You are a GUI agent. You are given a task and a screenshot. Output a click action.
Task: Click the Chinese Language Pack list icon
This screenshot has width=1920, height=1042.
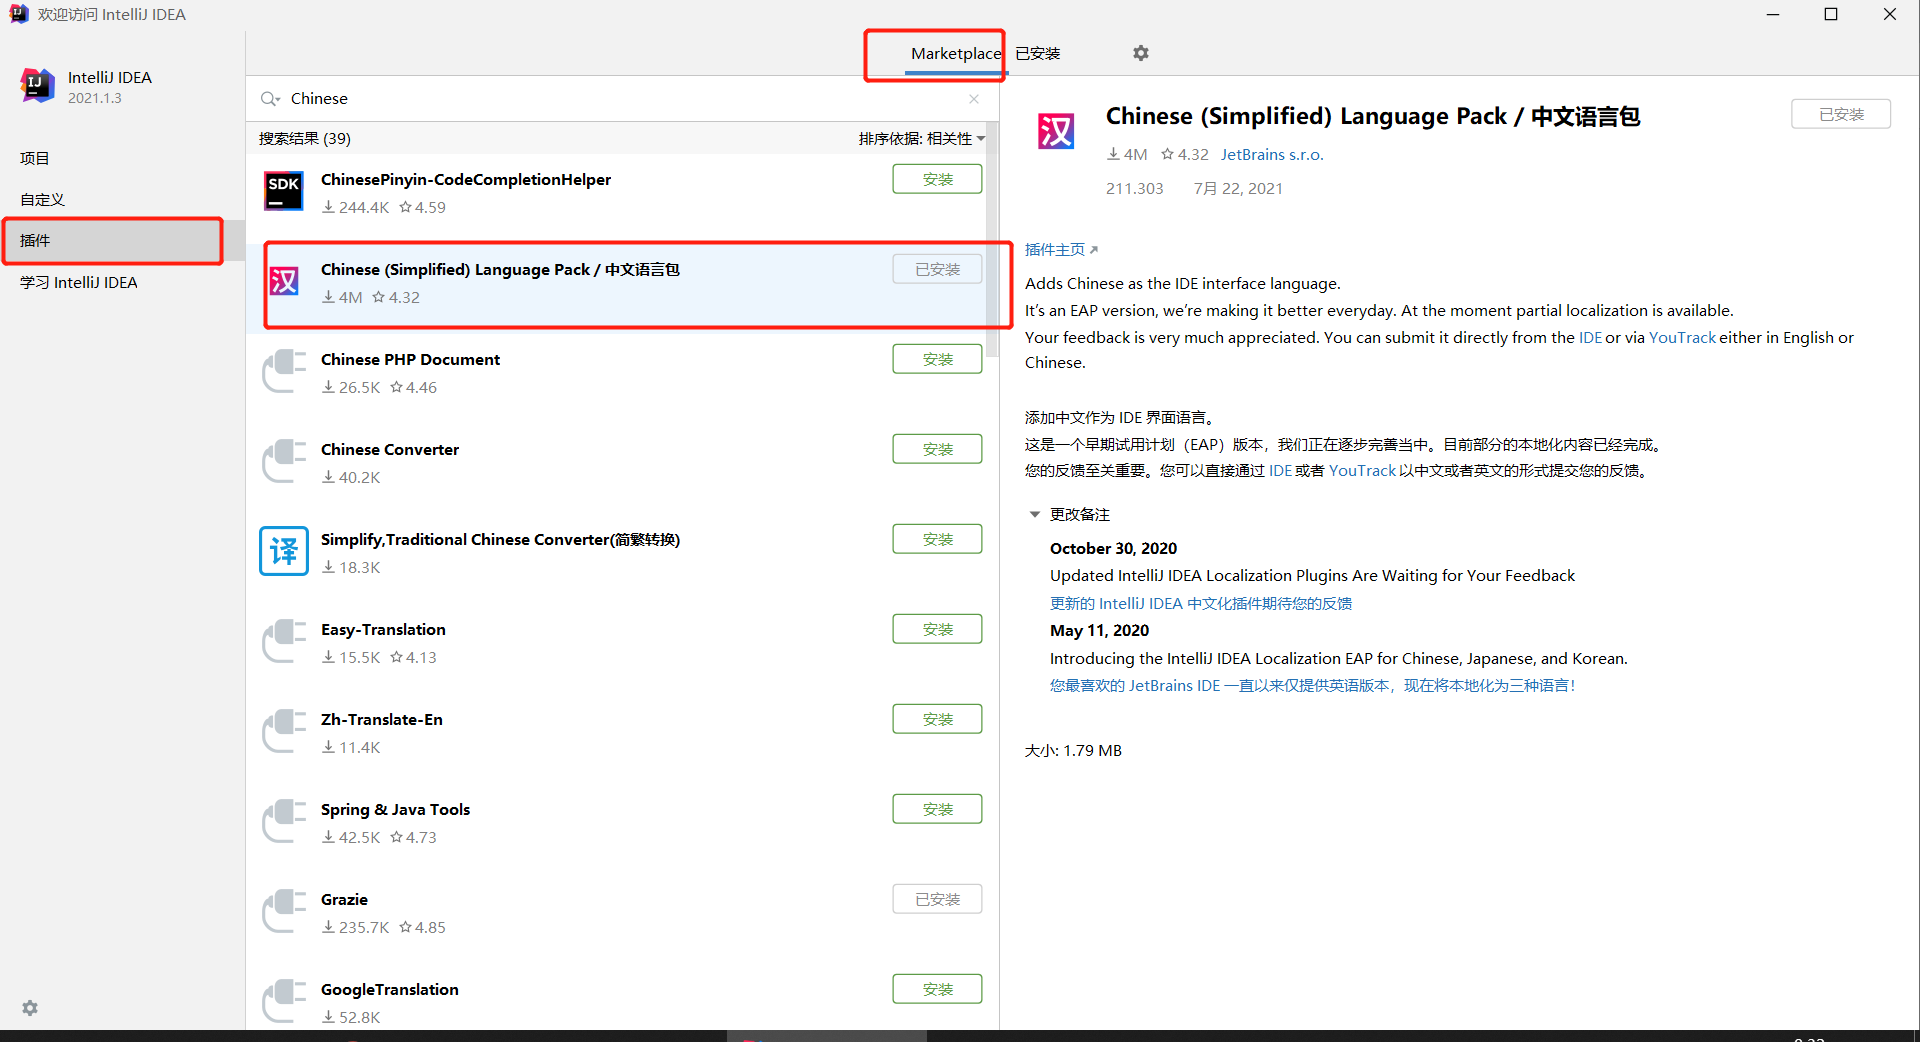pos(284,281)
